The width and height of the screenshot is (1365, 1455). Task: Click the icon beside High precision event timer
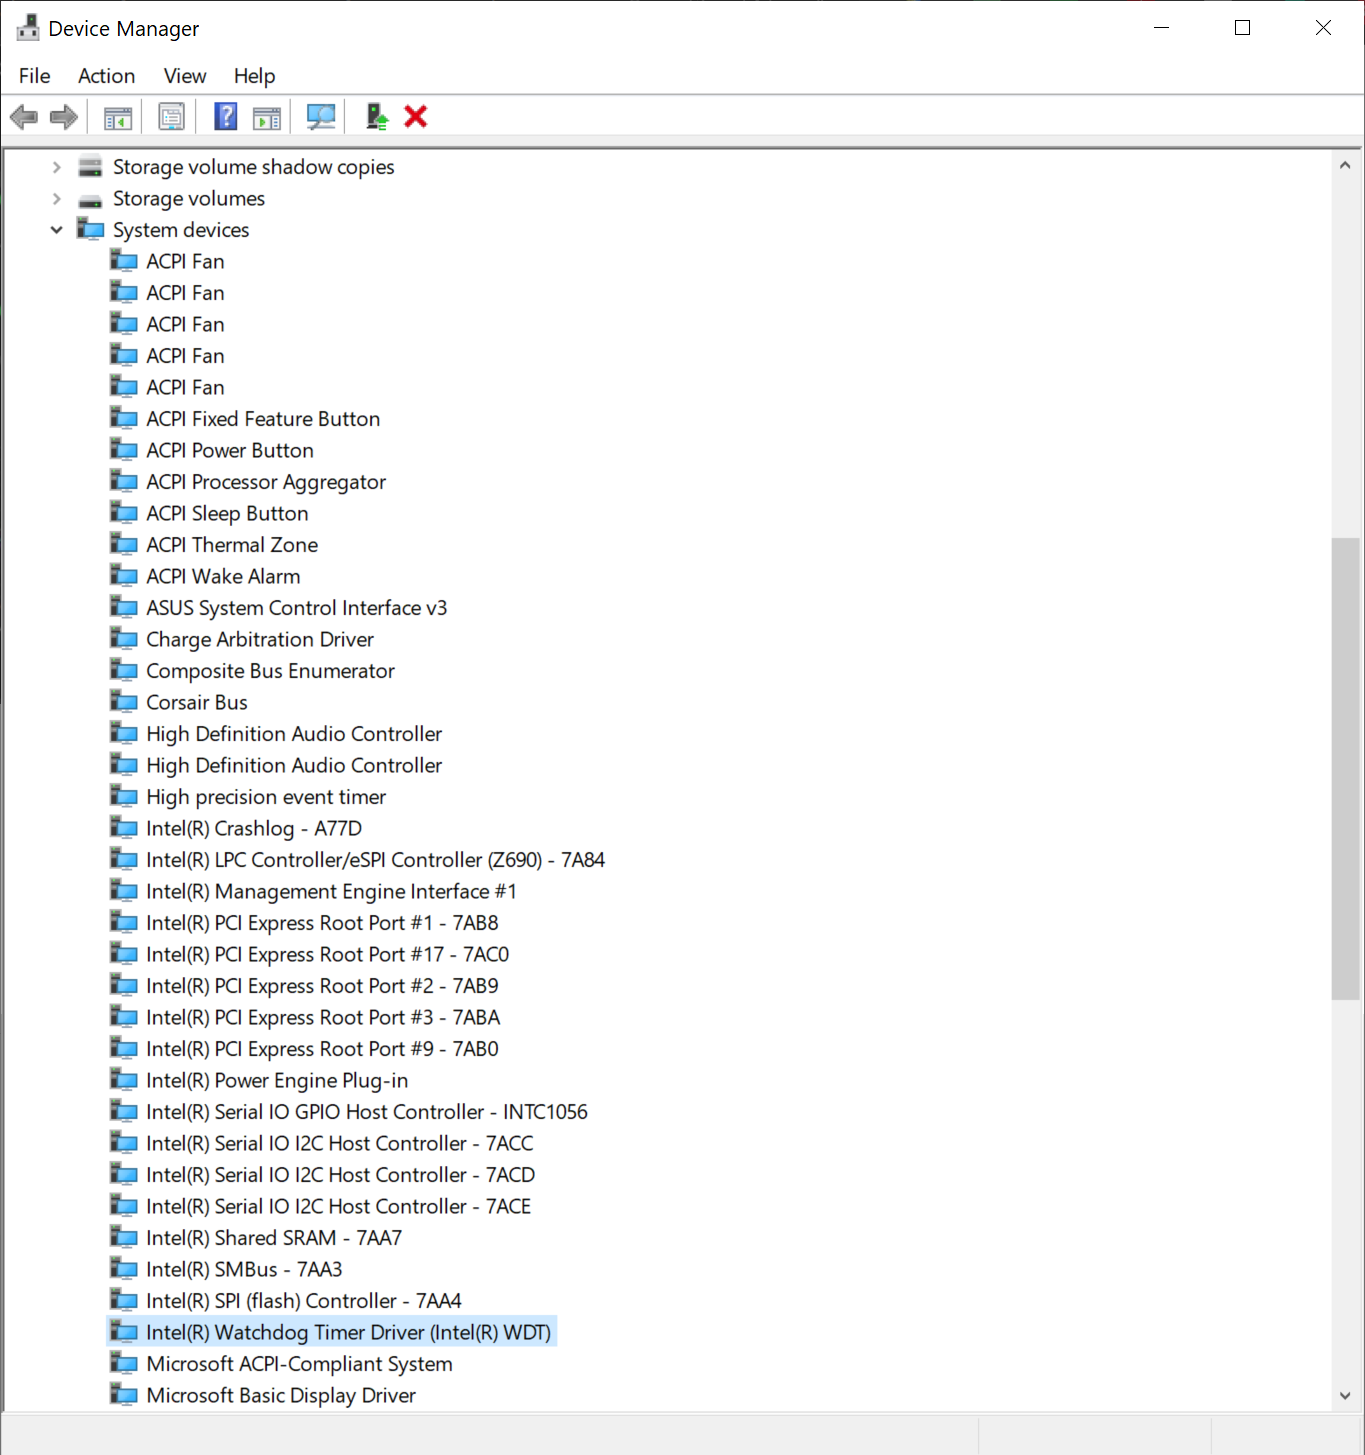point(124,796)
